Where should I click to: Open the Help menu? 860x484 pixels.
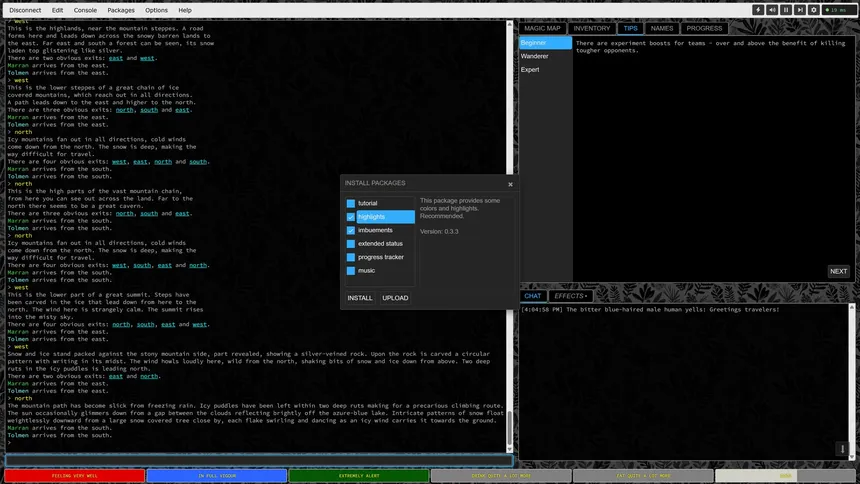(x=185, y=10)
